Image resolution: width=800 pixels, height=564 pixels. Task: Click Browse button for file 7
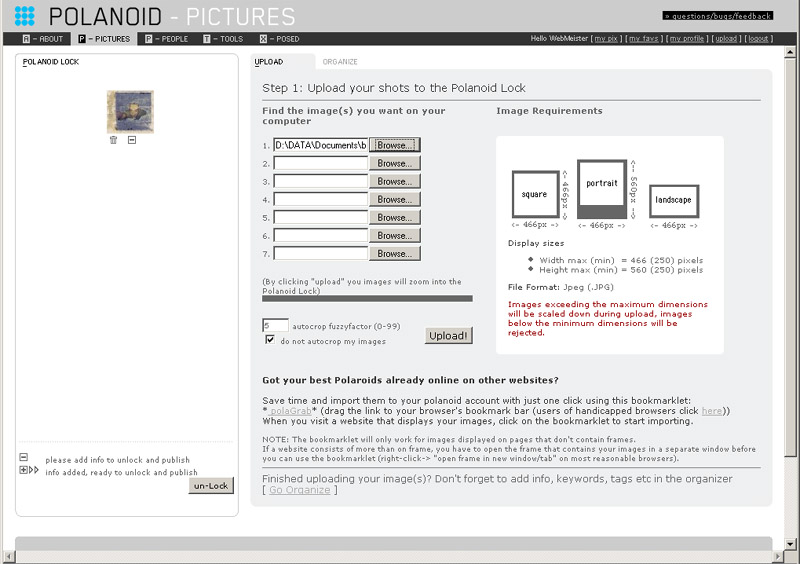click(x=395, y=254)
